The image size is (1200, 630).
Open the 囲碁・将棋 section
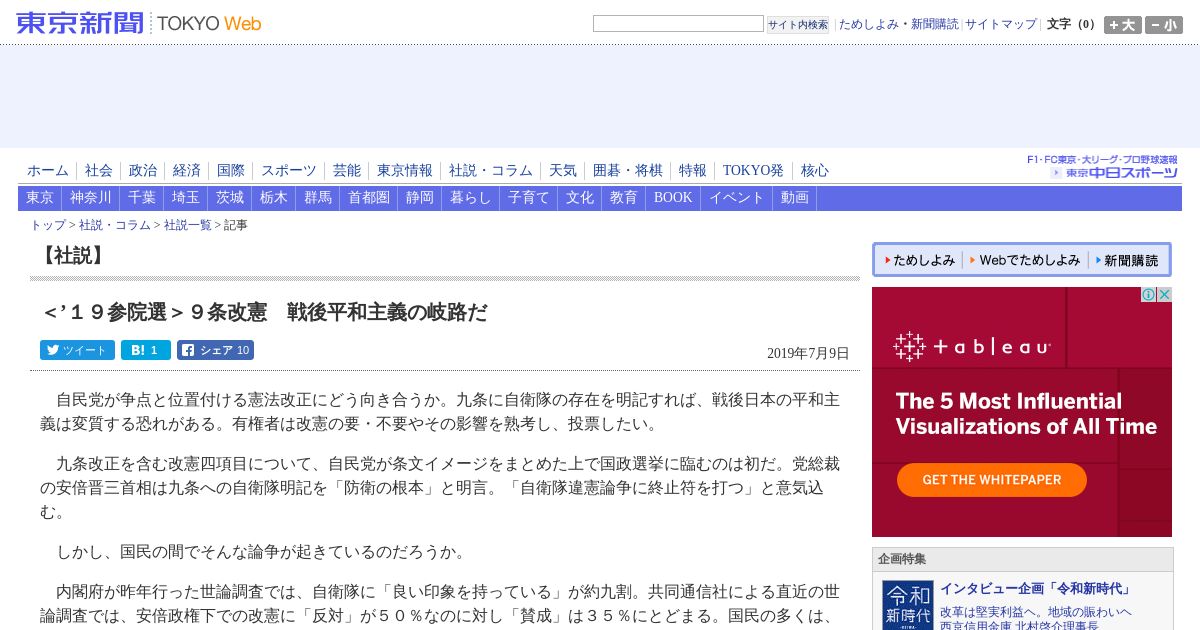628,171
